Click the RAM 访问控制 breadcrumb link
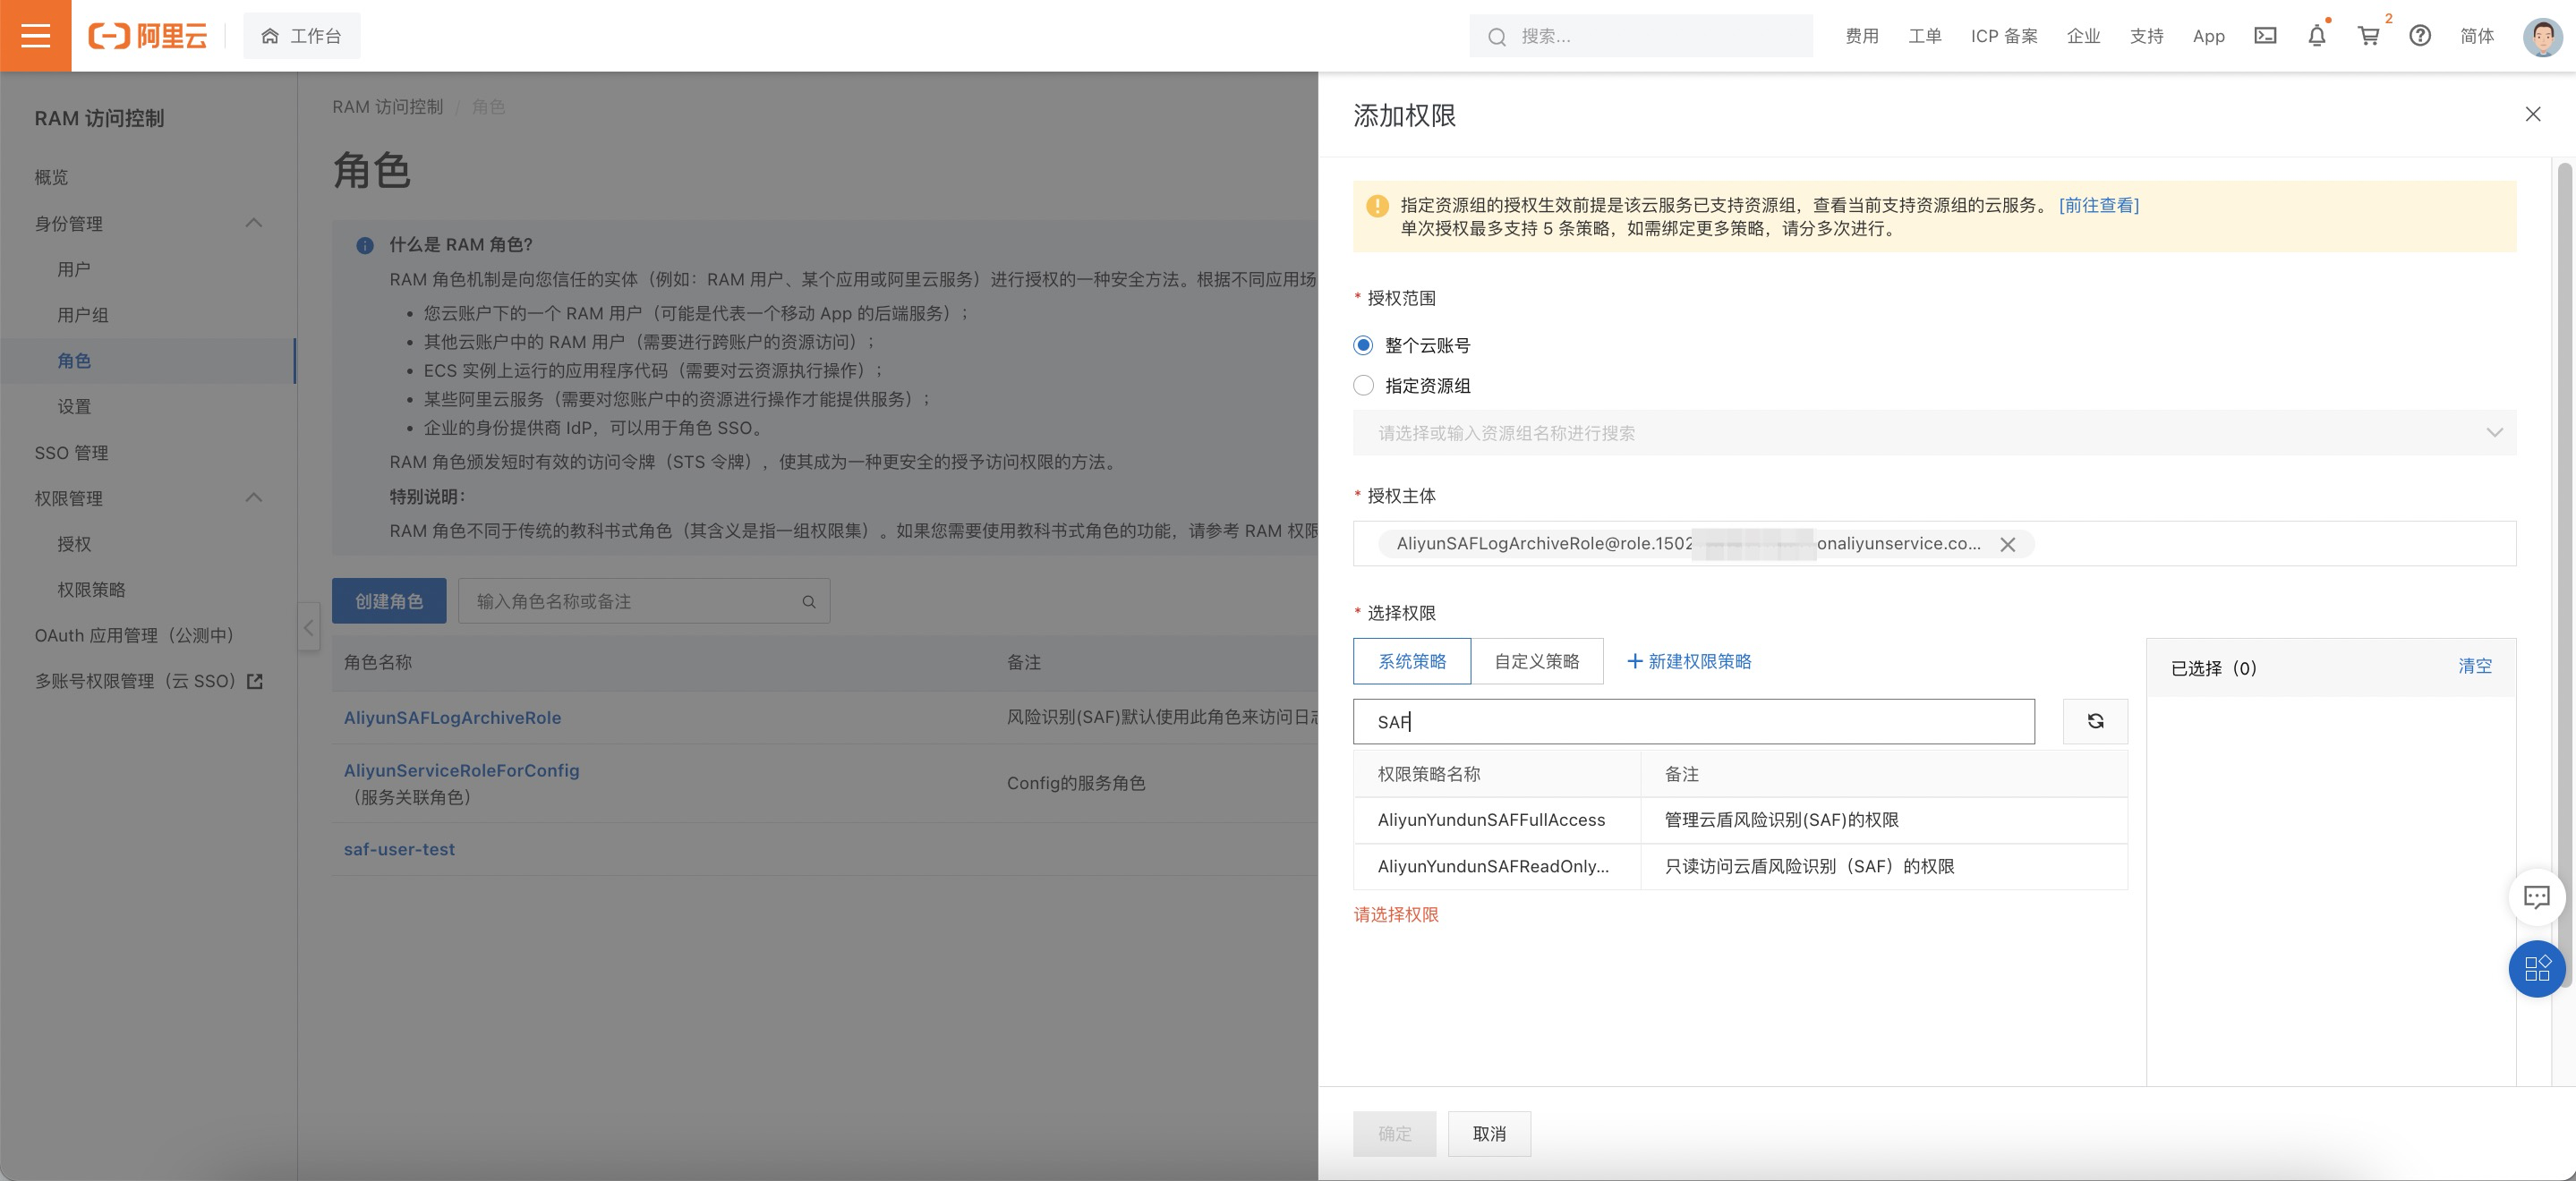 click(387, 106)
